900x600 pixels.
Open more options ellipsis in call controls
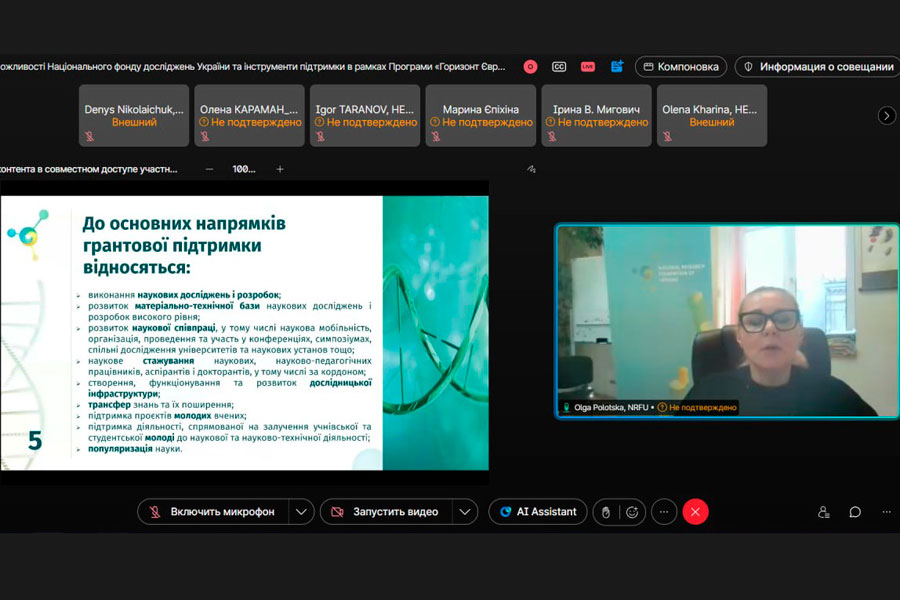[664, 512]
